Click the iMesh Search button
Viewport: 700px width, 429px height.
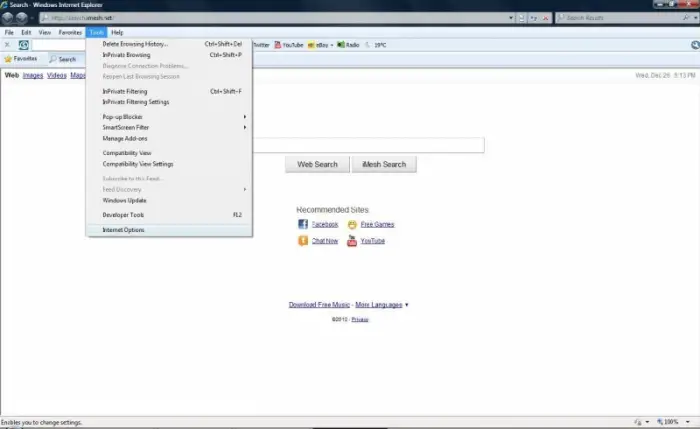[x=384, y=164]
